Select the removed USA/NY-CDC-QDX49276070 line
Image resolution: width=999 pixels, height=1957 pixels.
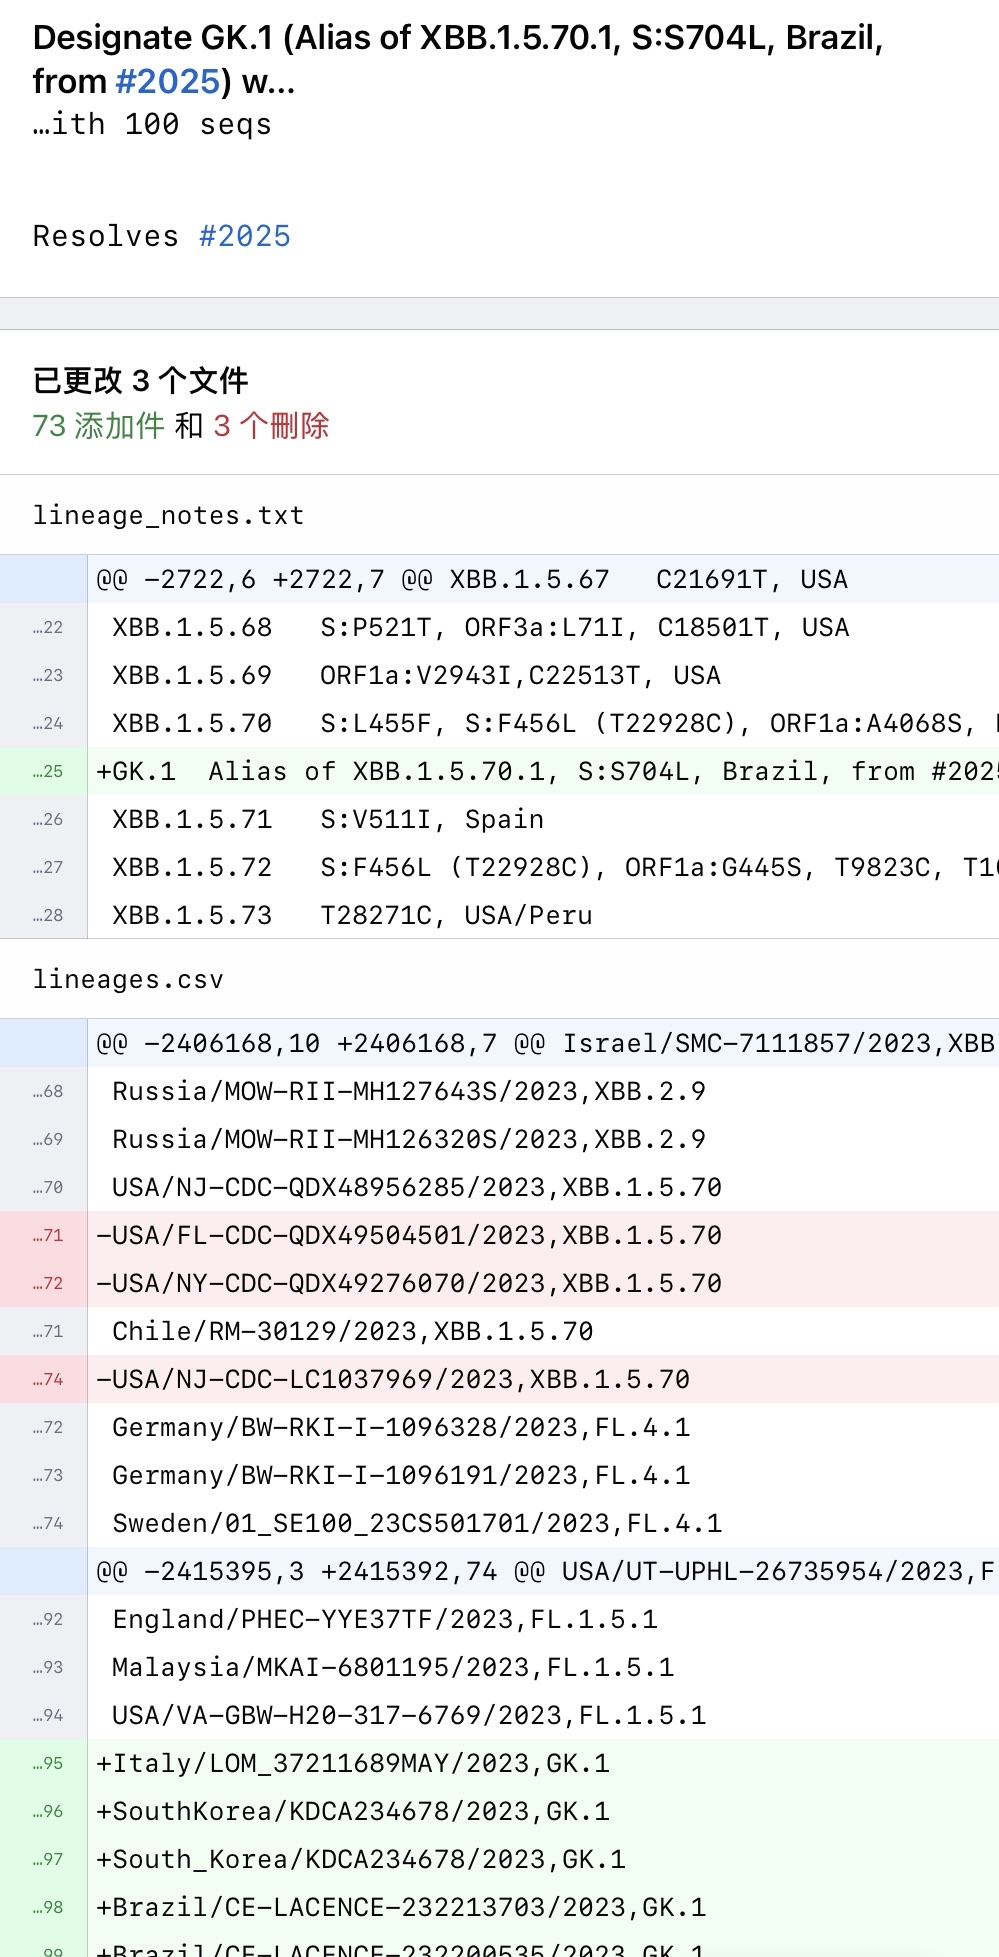[x=400, y=1283]
